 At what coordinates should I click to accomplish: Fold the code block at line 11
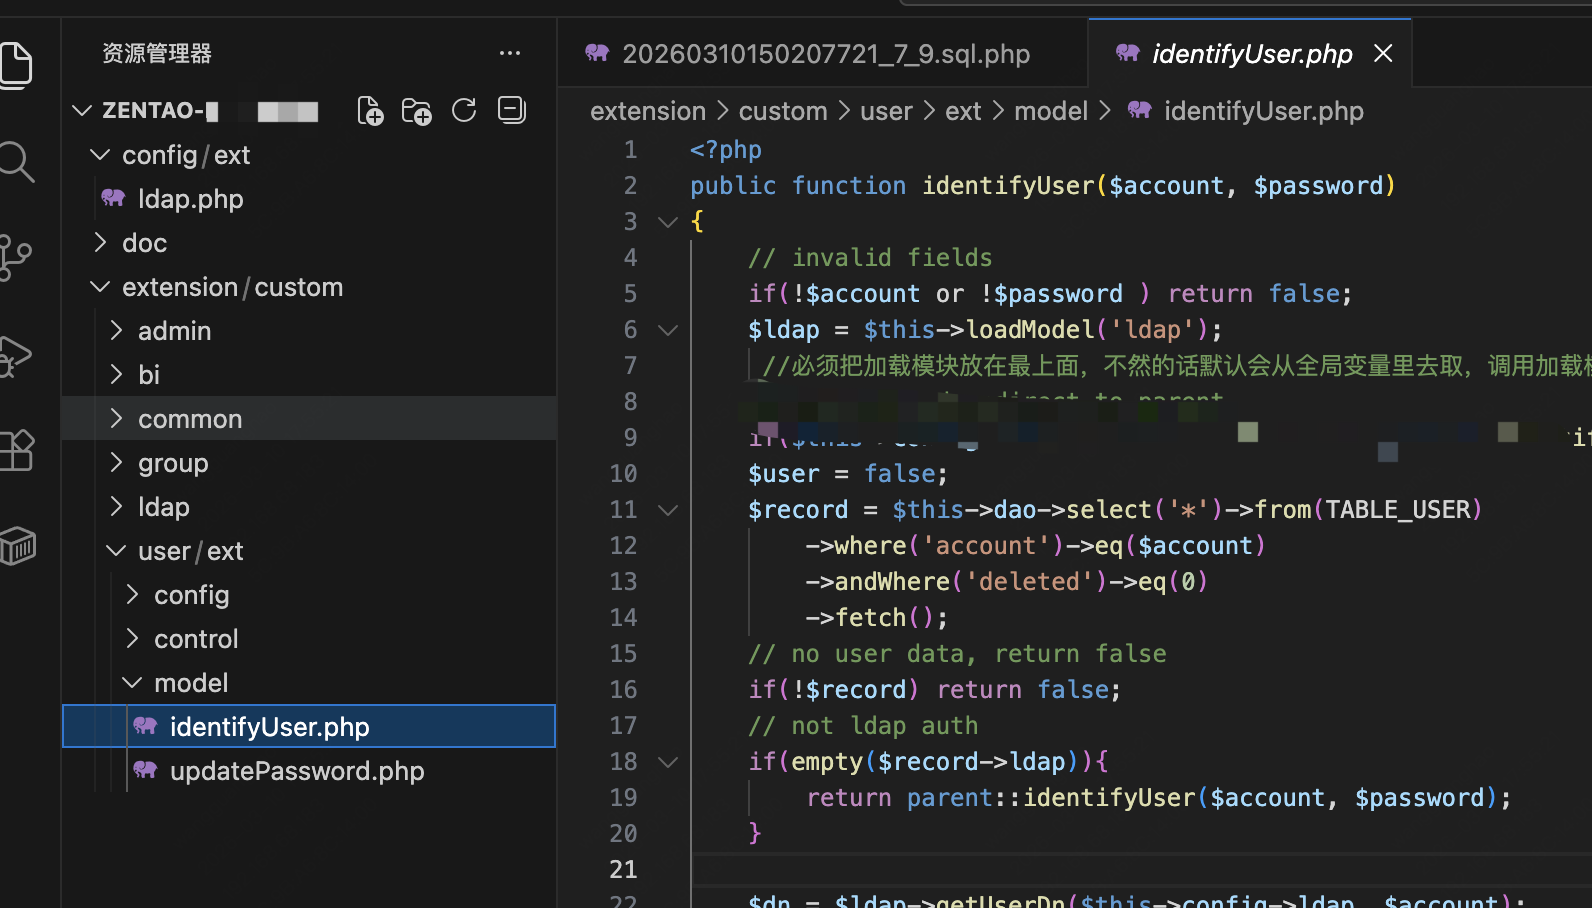coord(668,510)
